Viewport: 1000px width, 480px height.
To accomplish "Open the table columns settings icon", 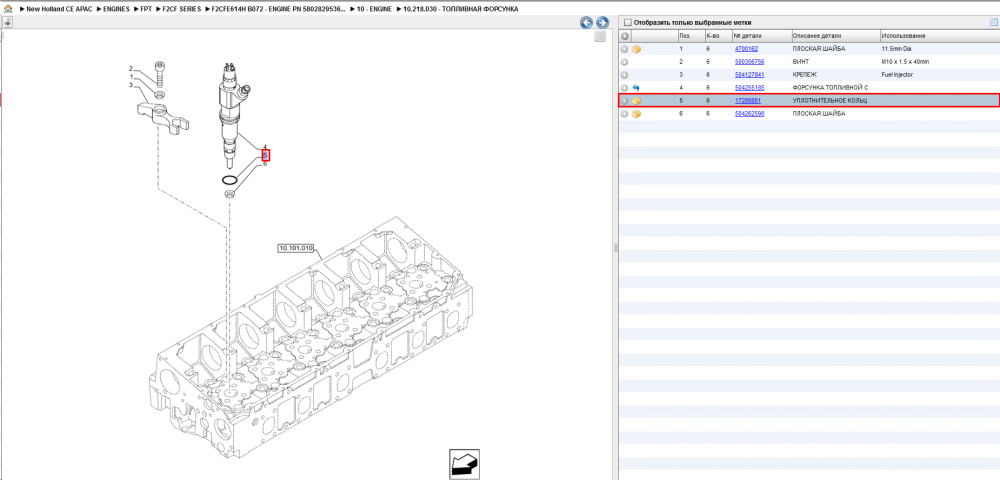I will 993,22.
